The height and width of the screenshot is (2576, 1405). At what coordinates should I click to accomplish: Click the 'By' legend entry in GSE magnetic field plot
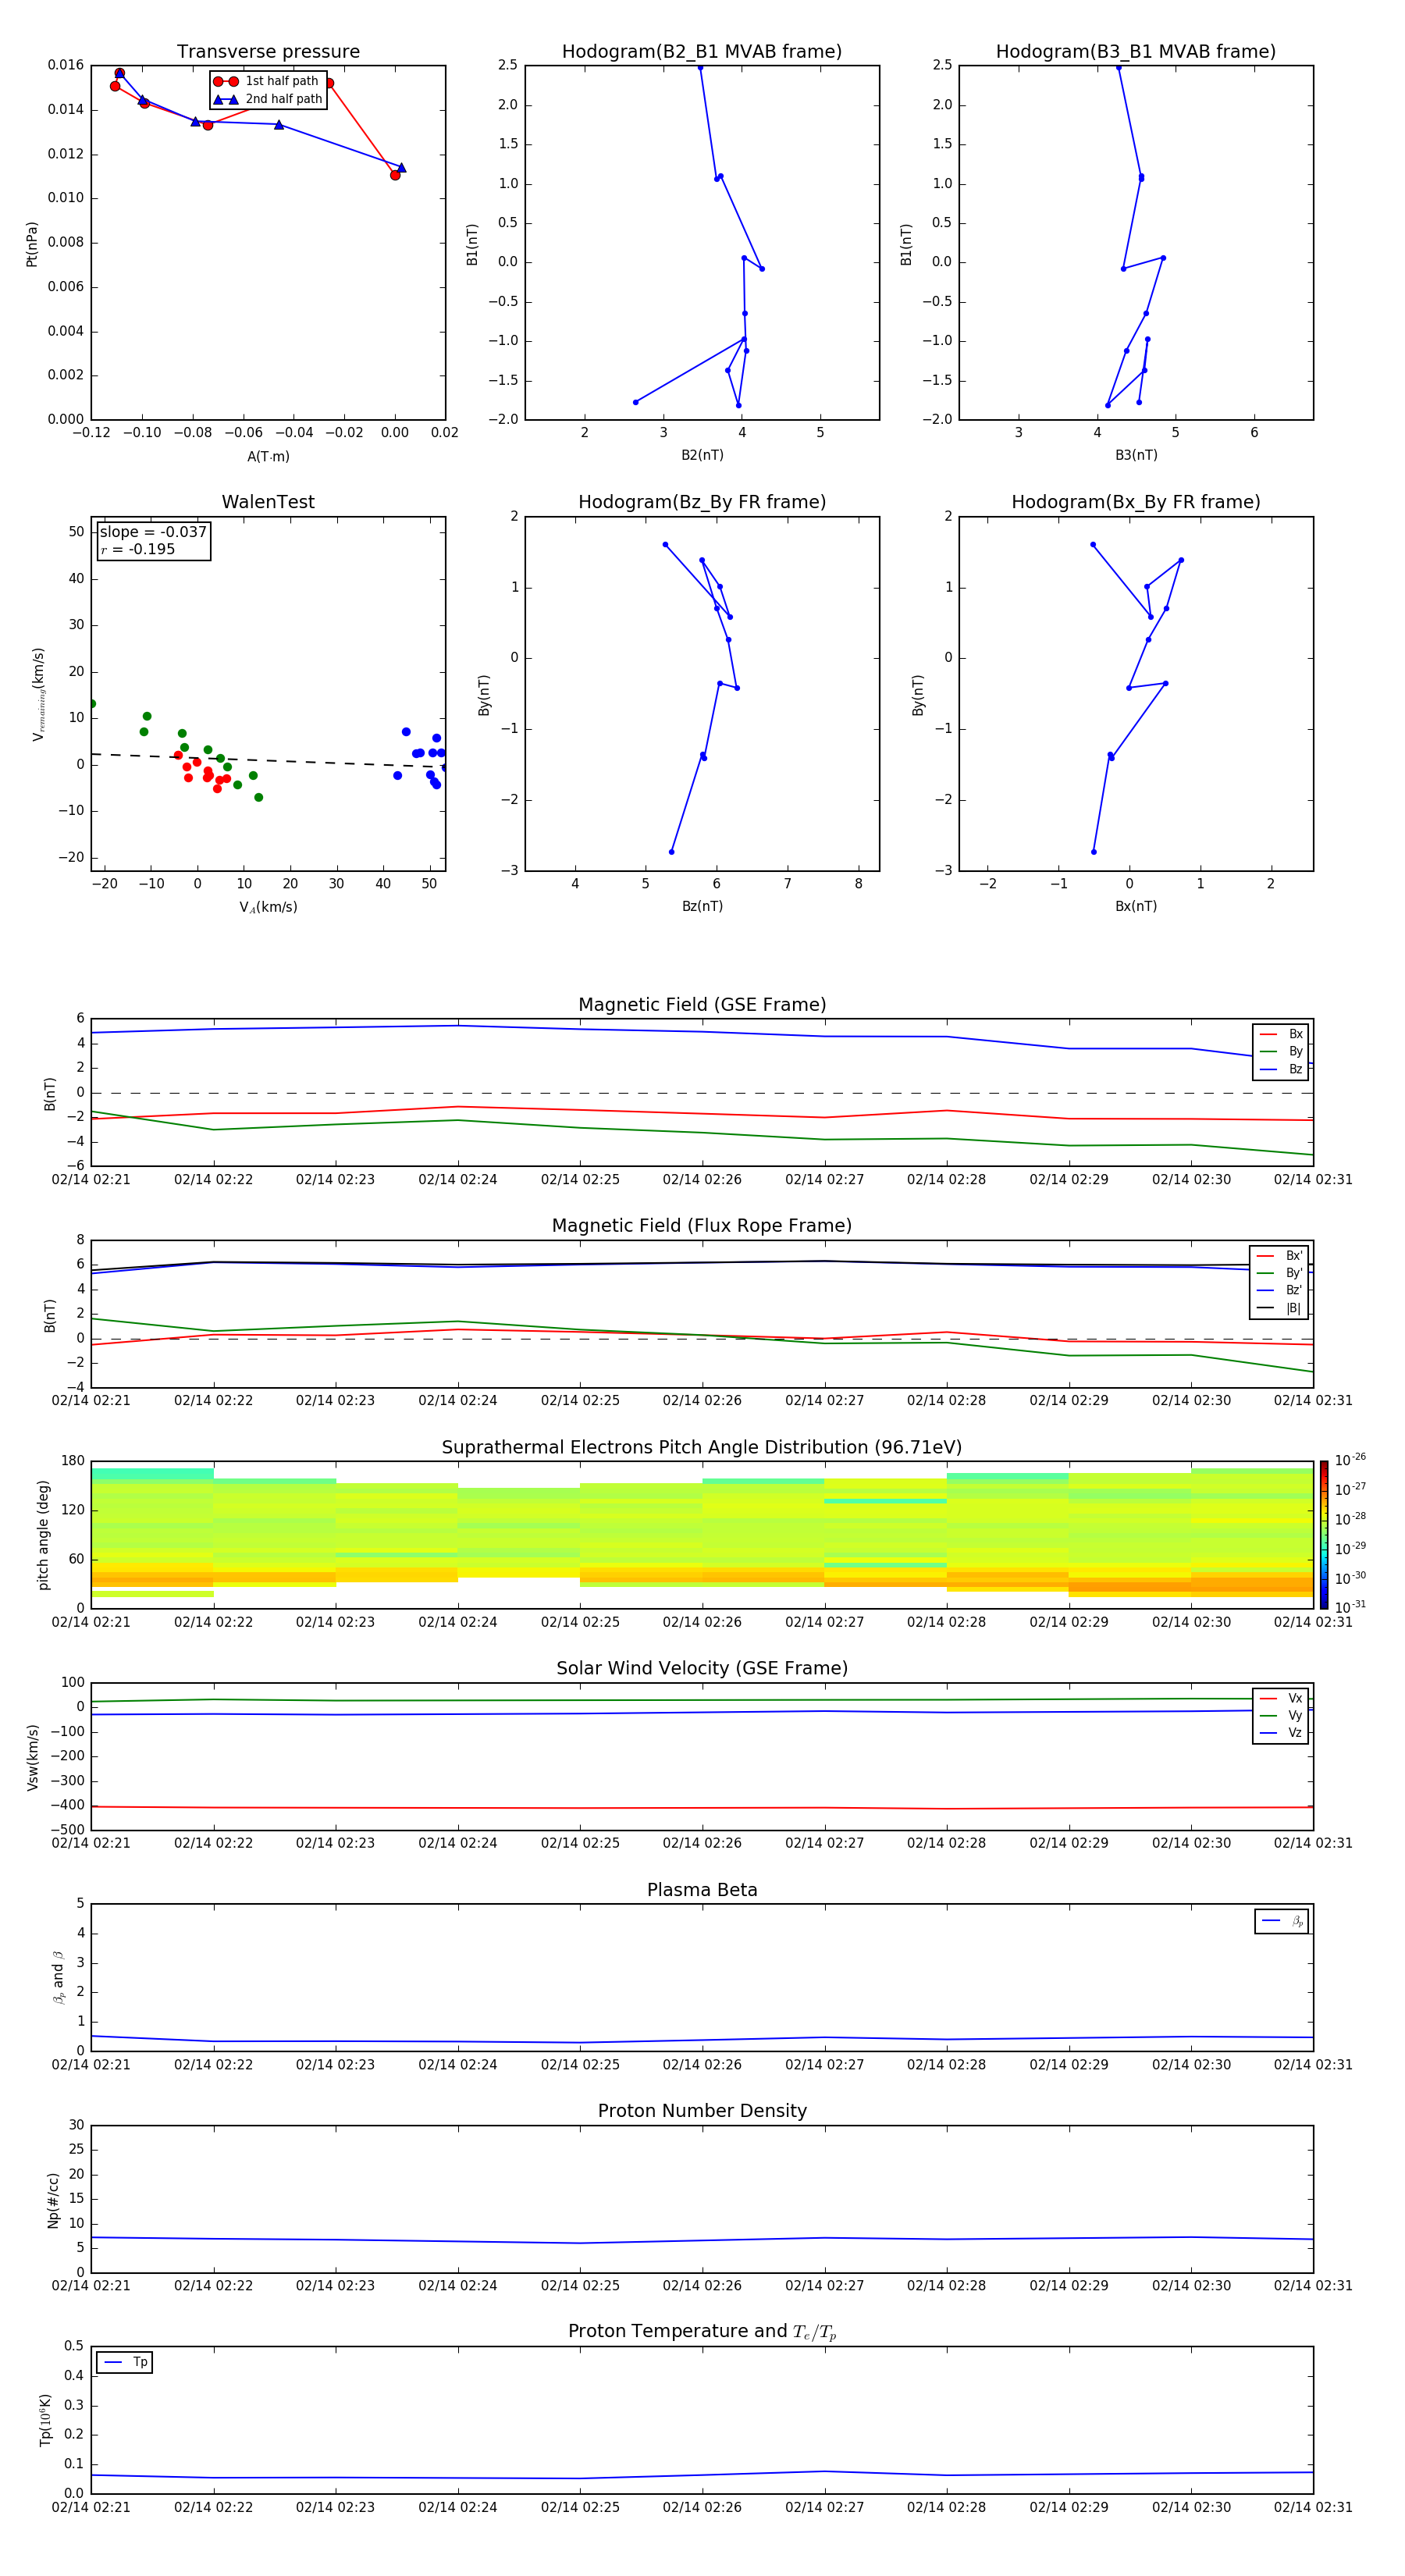(x=1281, y=1051)
